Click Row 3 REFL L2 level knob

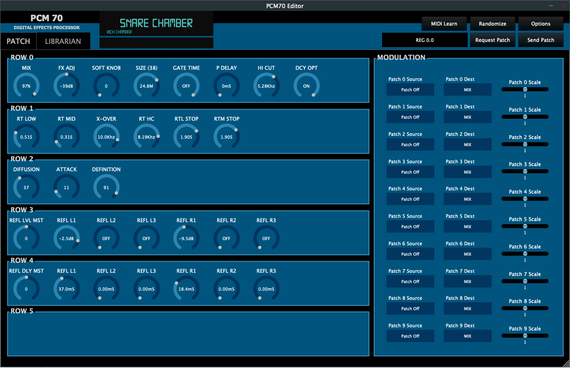(106, 238)
